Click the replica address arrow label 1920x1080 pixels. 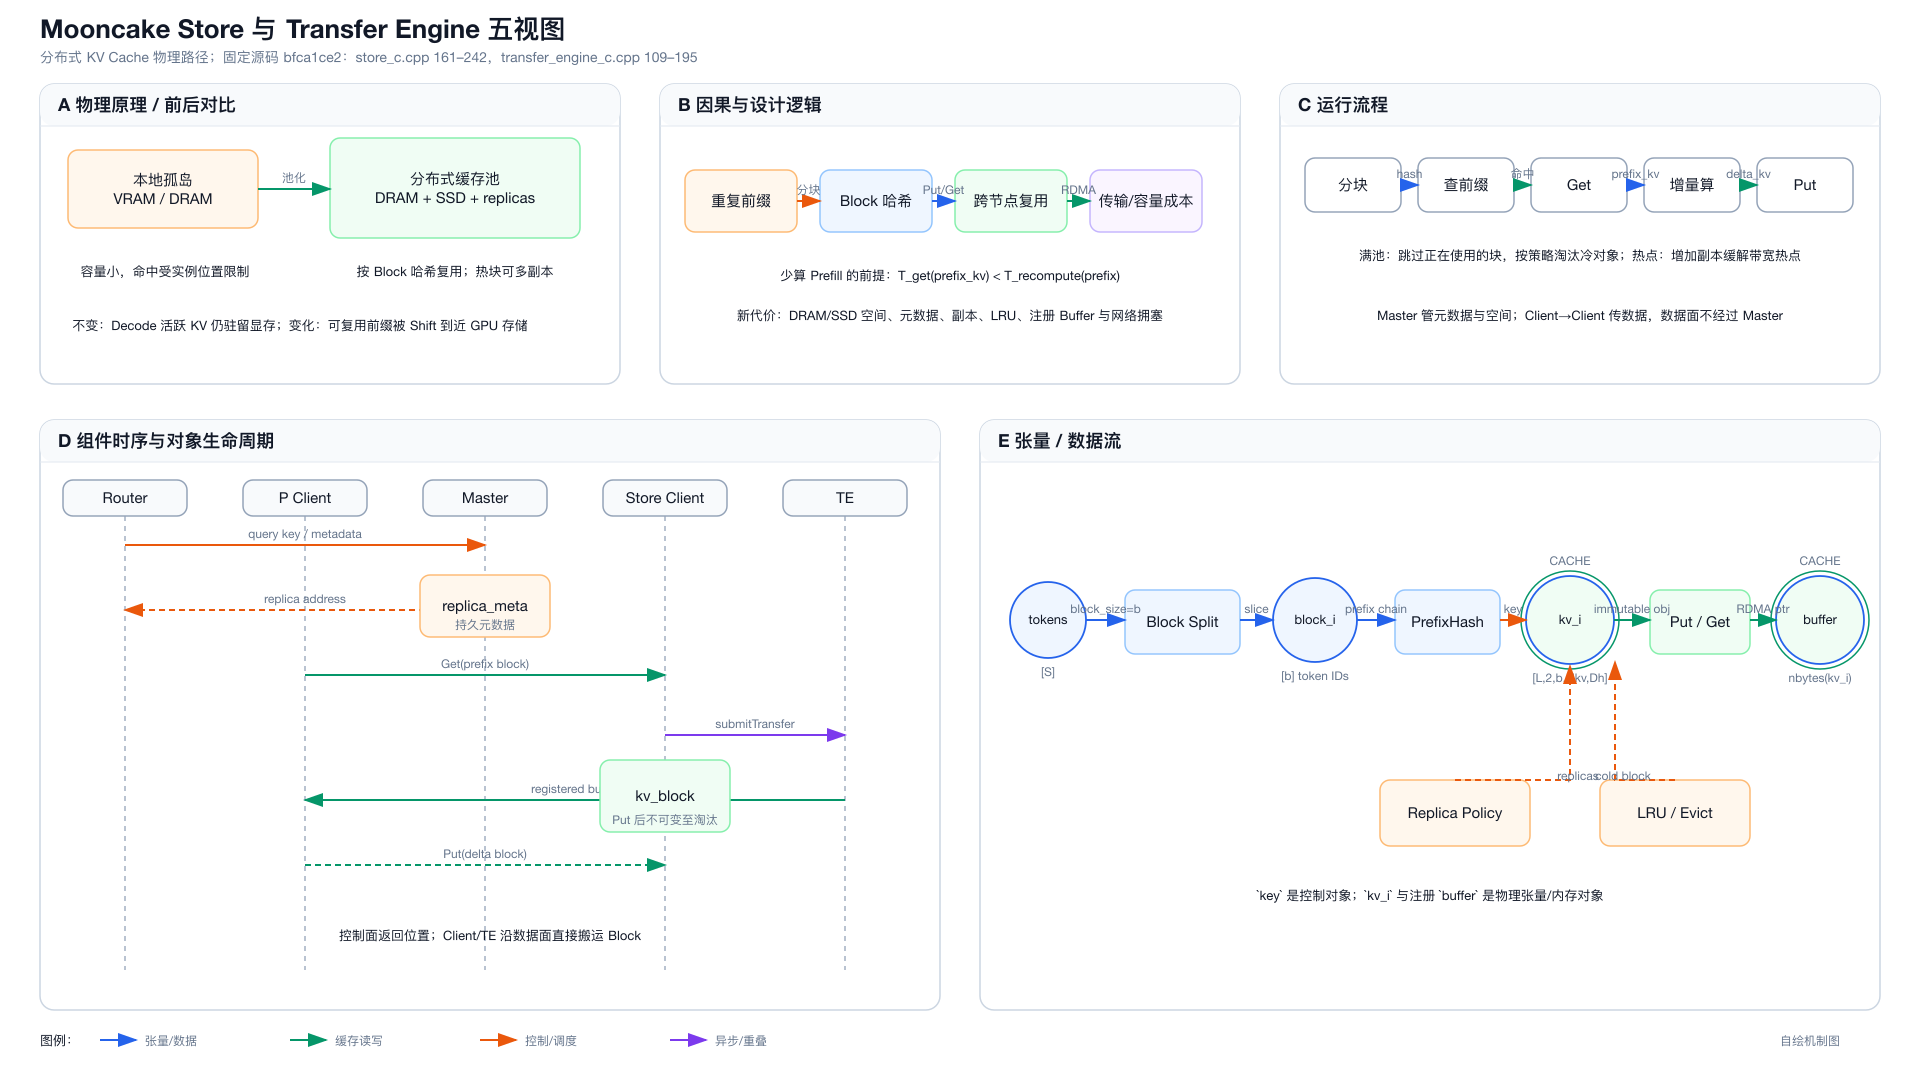coord(305,599)
